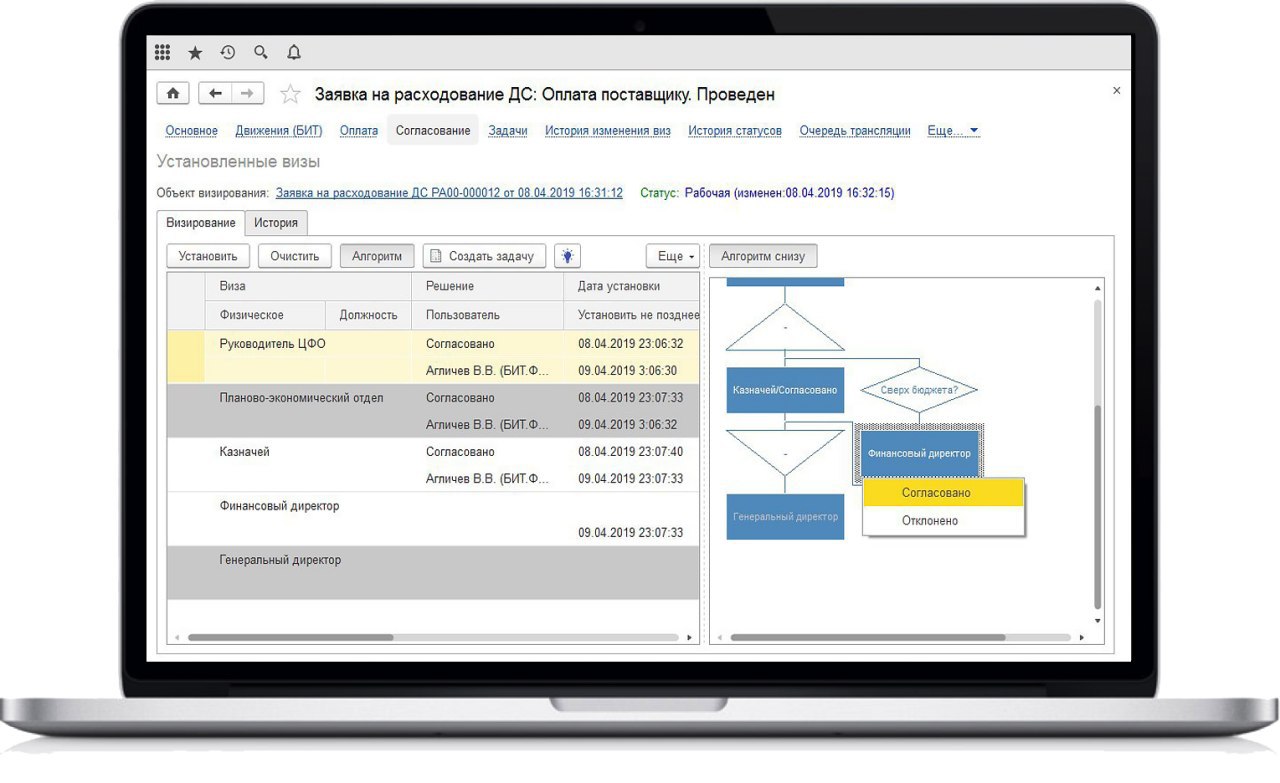
Task: Click the Search magnifier icon
Action: coord(261,52)
